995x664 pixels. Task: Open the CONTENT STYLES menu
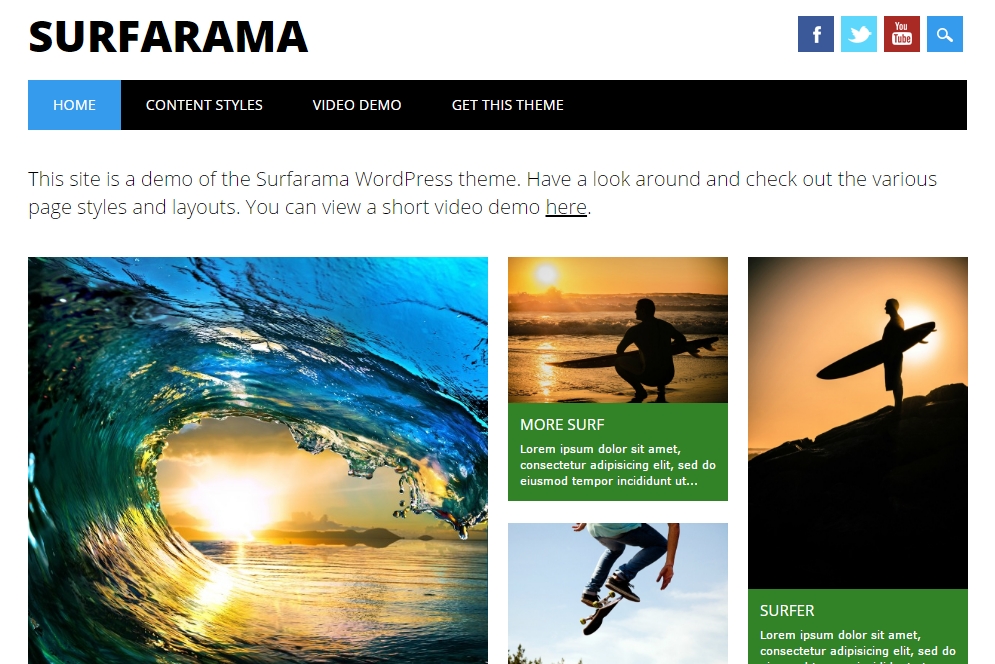(204, 105)
